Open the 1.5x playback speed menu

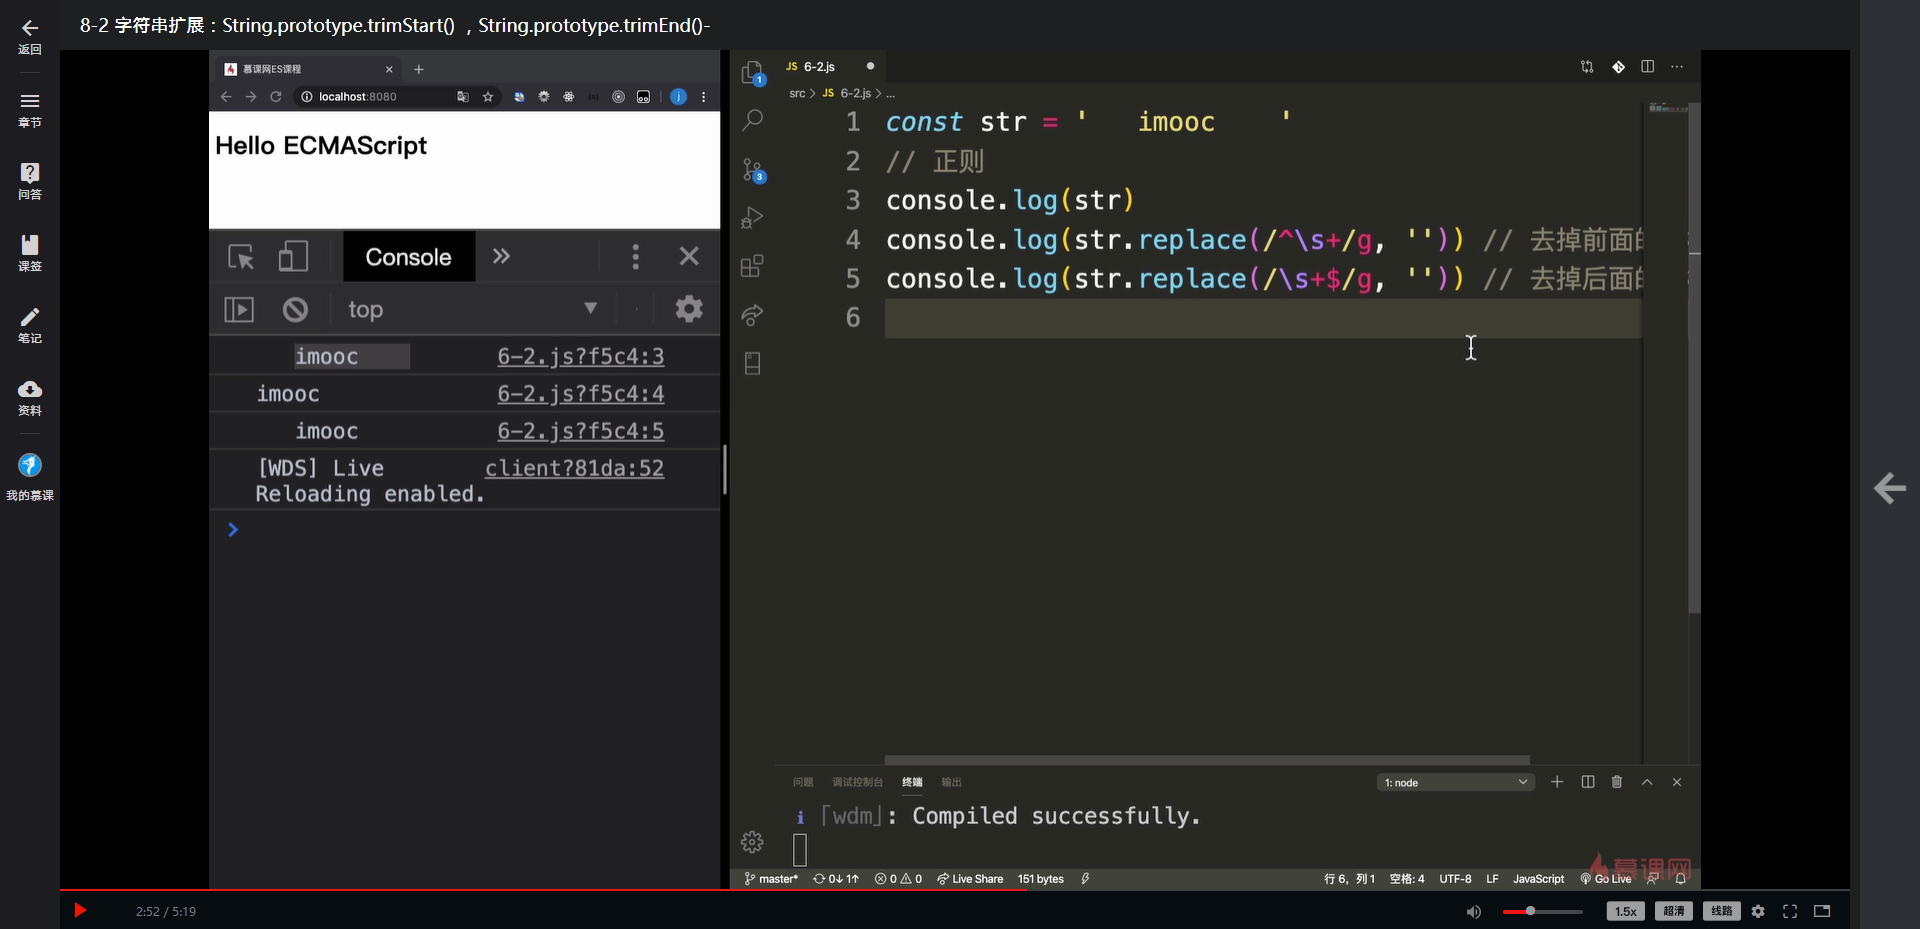pos(1625,911)
